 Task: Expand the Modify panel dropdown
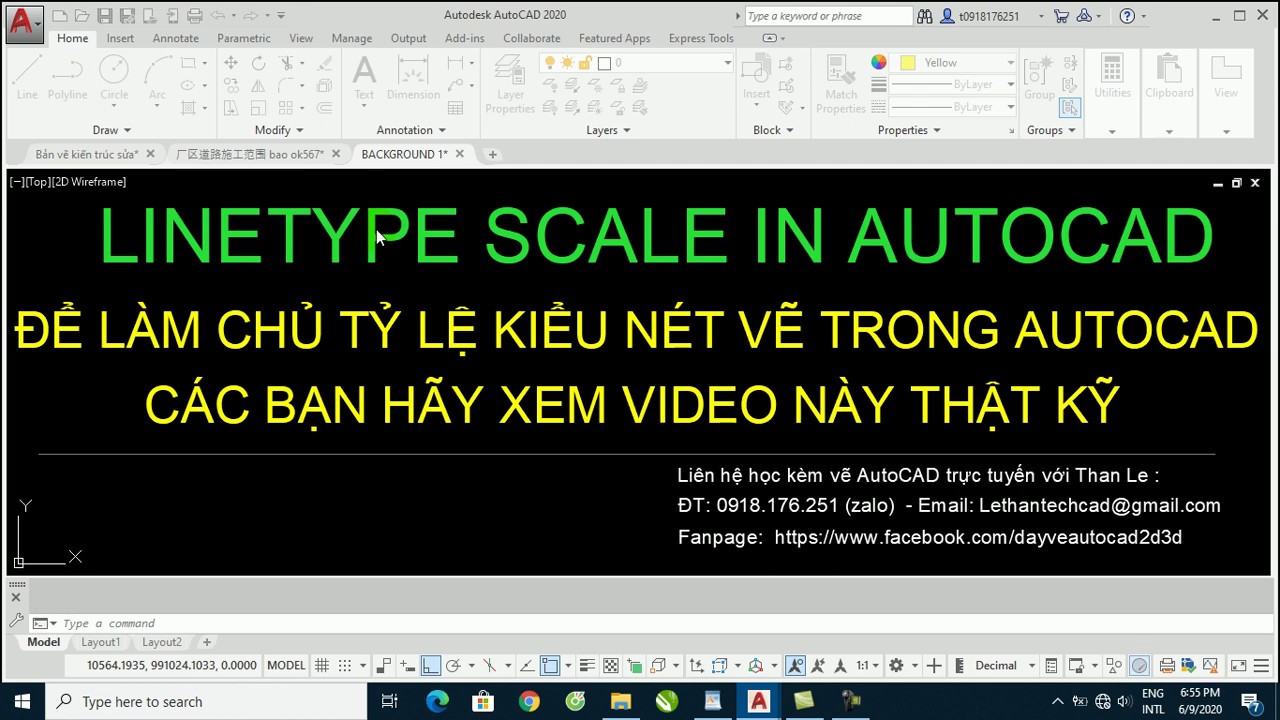click(279, 130)
